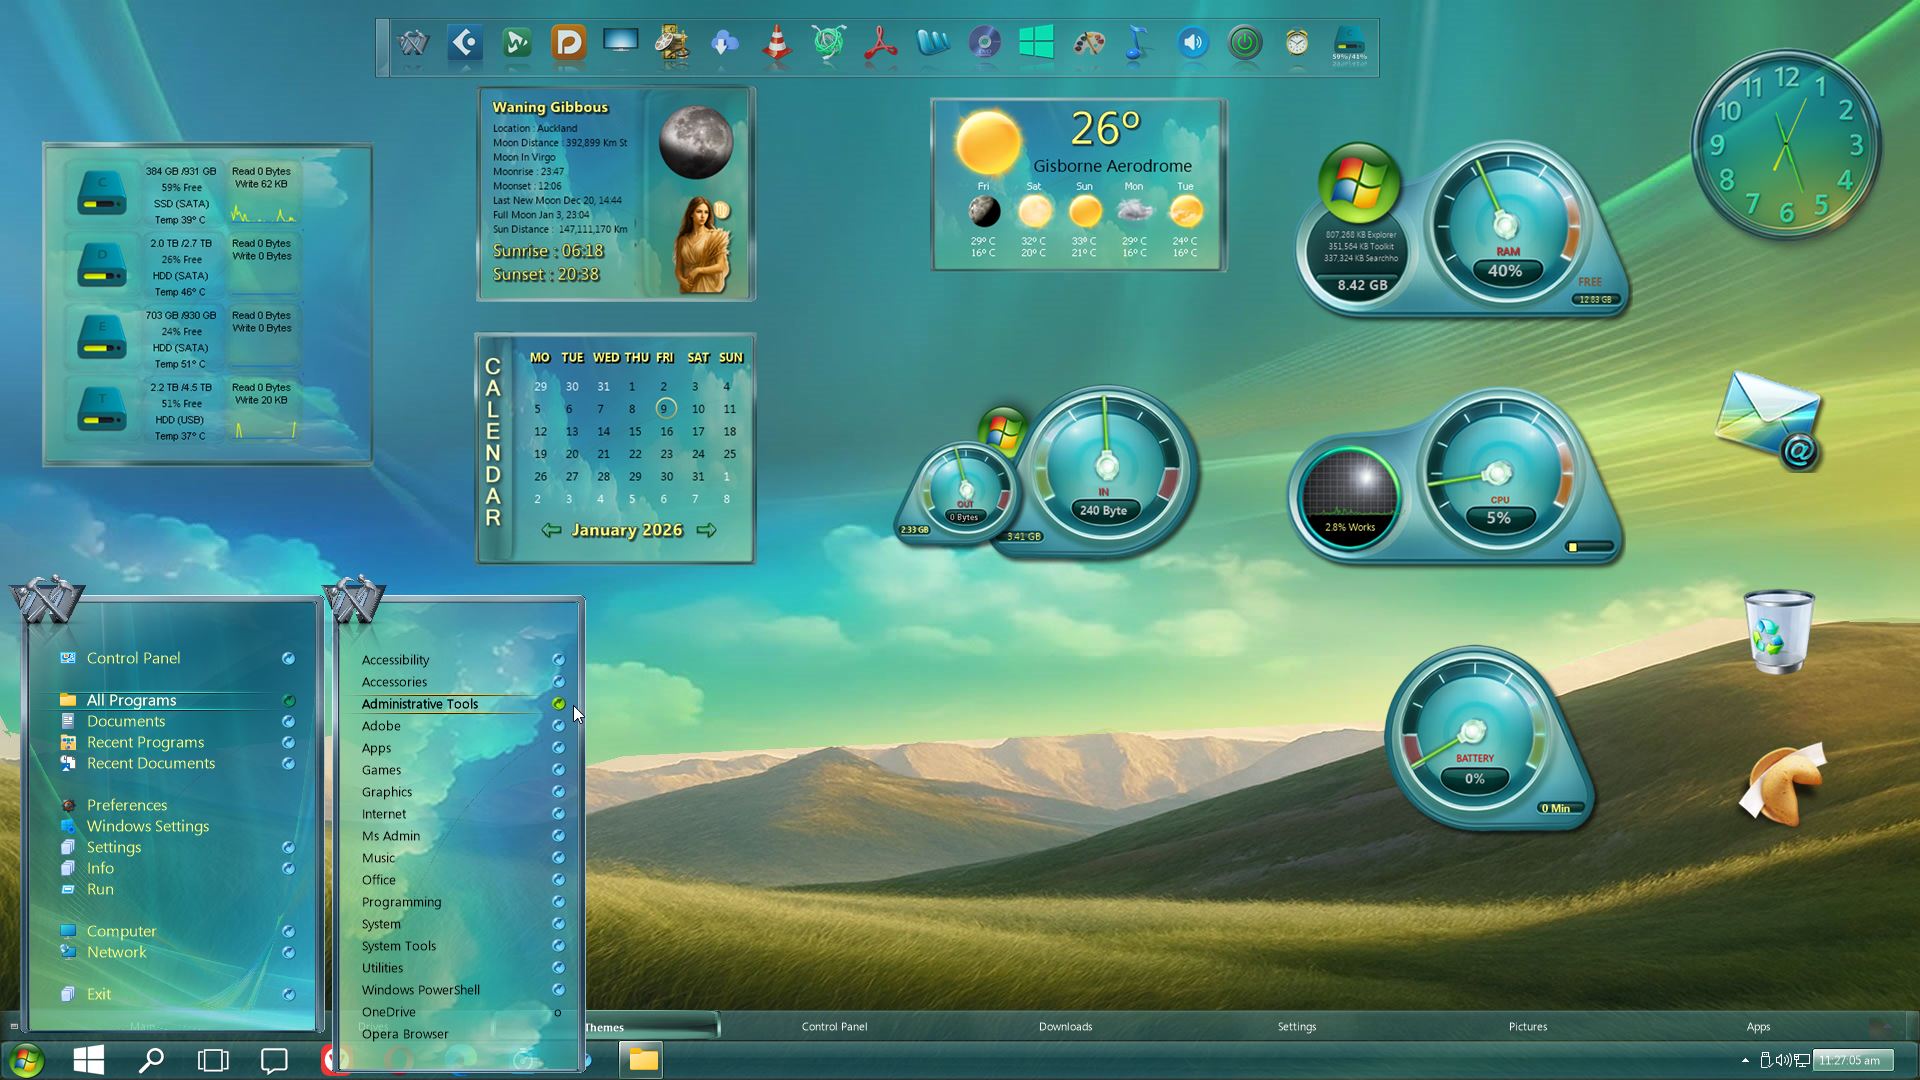Expand the Control Panel menu arrow
The height and width of the screenshot is (1080, 1920).
tap(288, 658)
